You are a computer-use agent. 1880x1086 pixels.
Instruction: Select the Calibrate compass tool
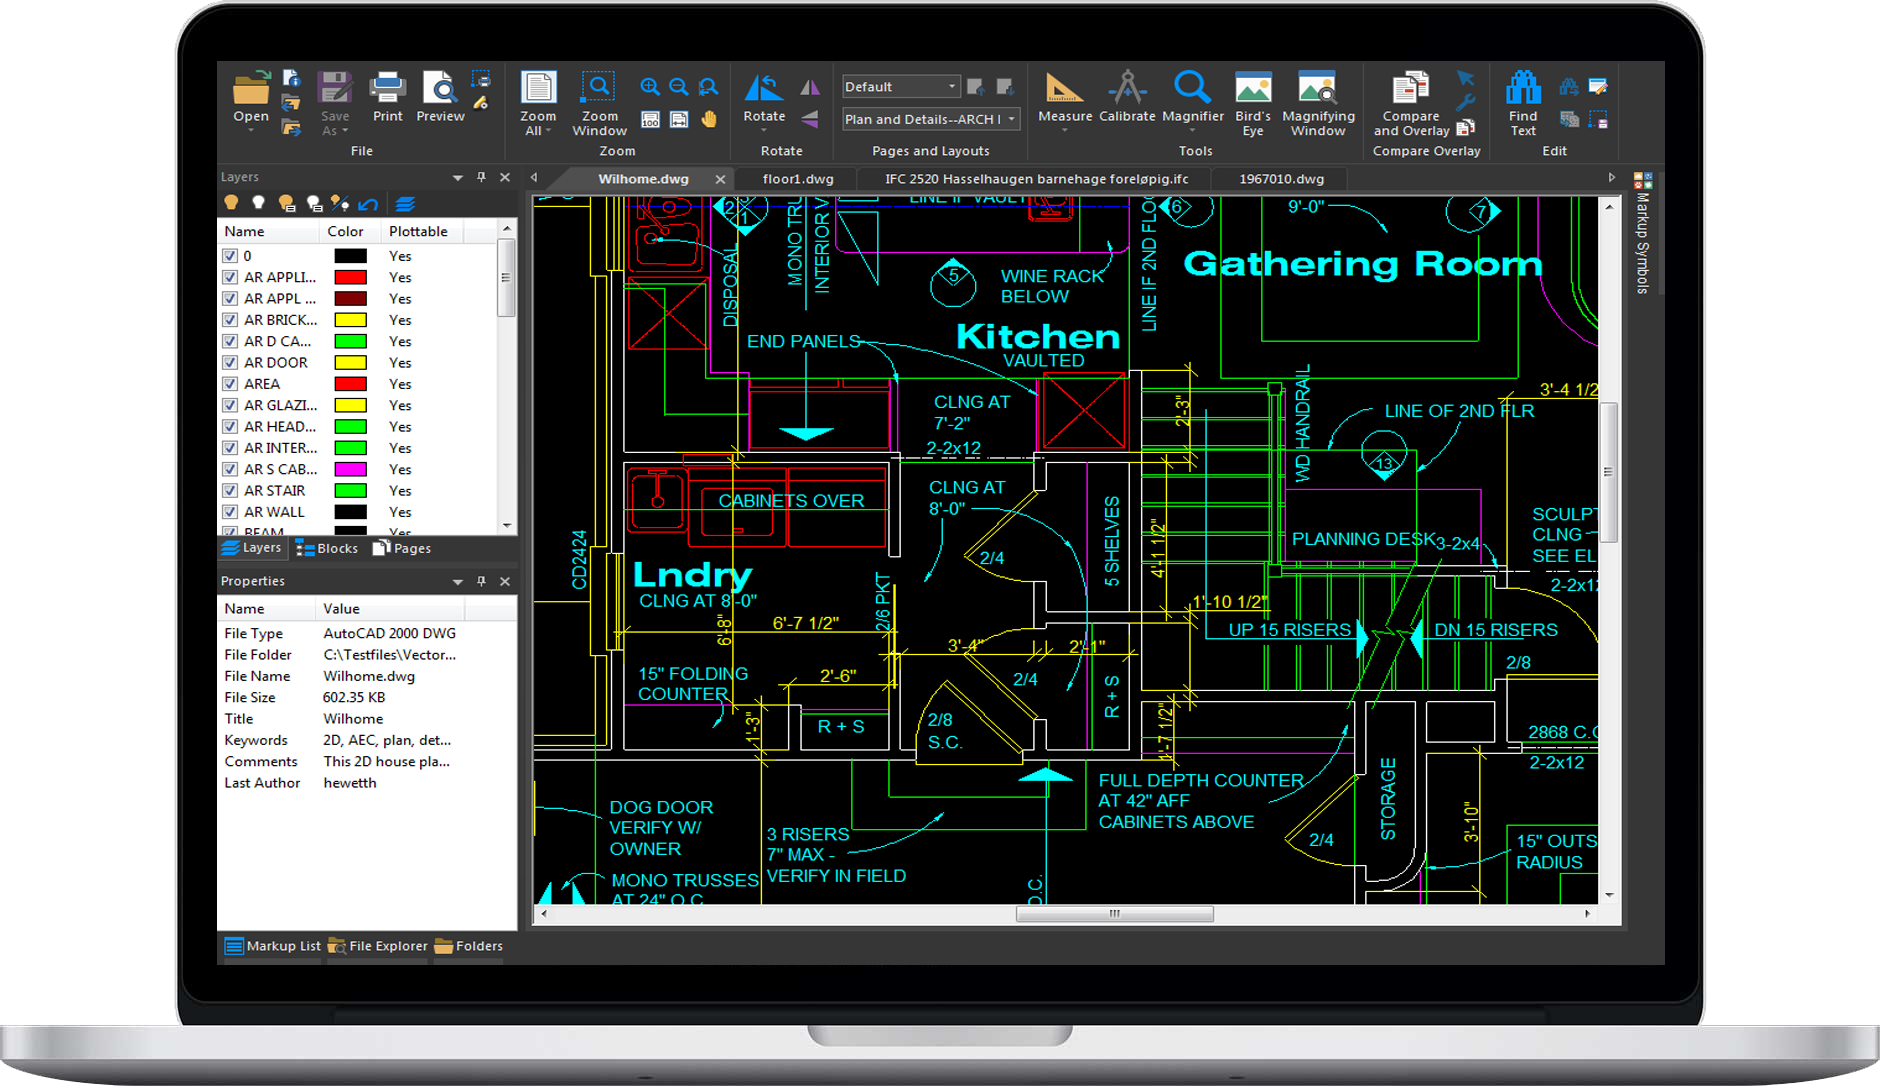coord(1127,87)
